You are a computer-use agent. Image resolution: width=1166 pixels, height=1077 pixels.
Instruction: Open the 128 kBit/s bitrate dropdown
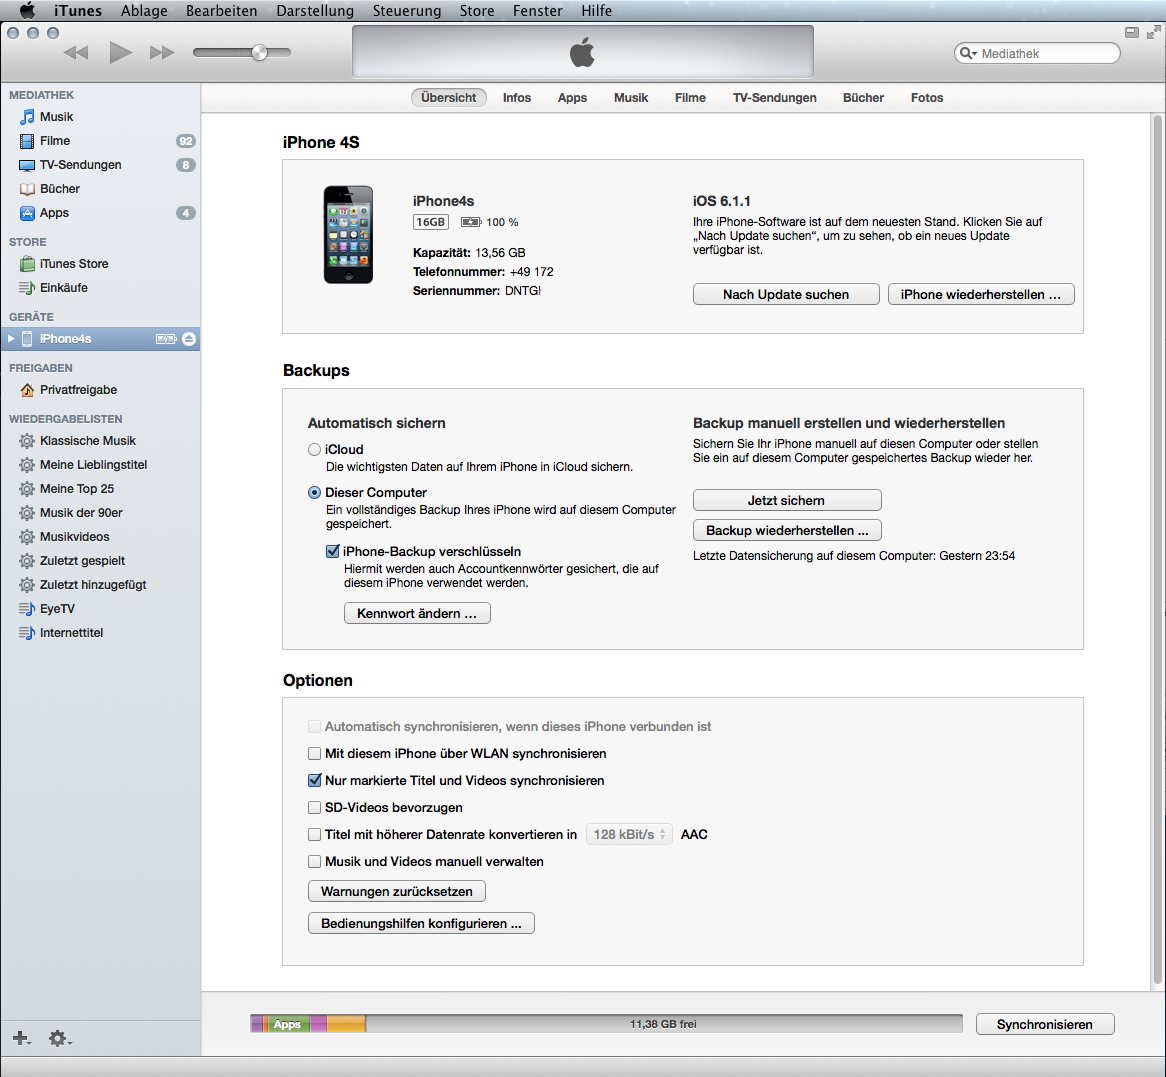click(x=629, y=835)
